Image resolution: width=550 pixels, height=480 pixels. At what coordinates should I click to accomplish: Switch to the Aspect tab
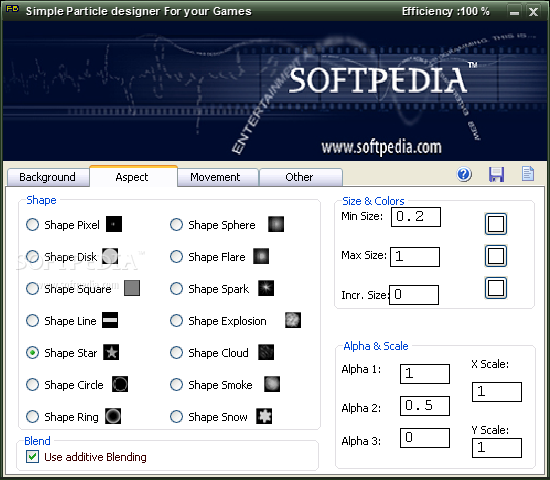pyautogui.click(x=133, y=176)
